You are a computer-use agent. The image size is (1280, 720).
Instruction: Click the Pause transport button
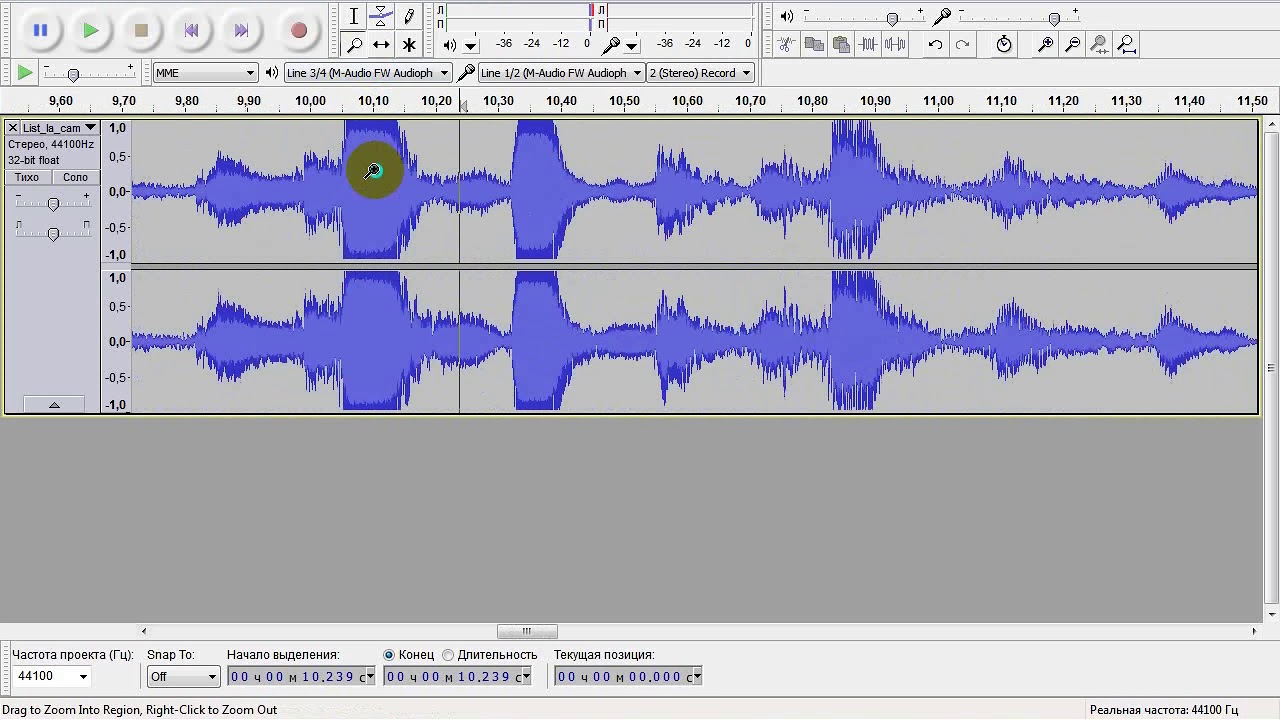click(40, 30)
